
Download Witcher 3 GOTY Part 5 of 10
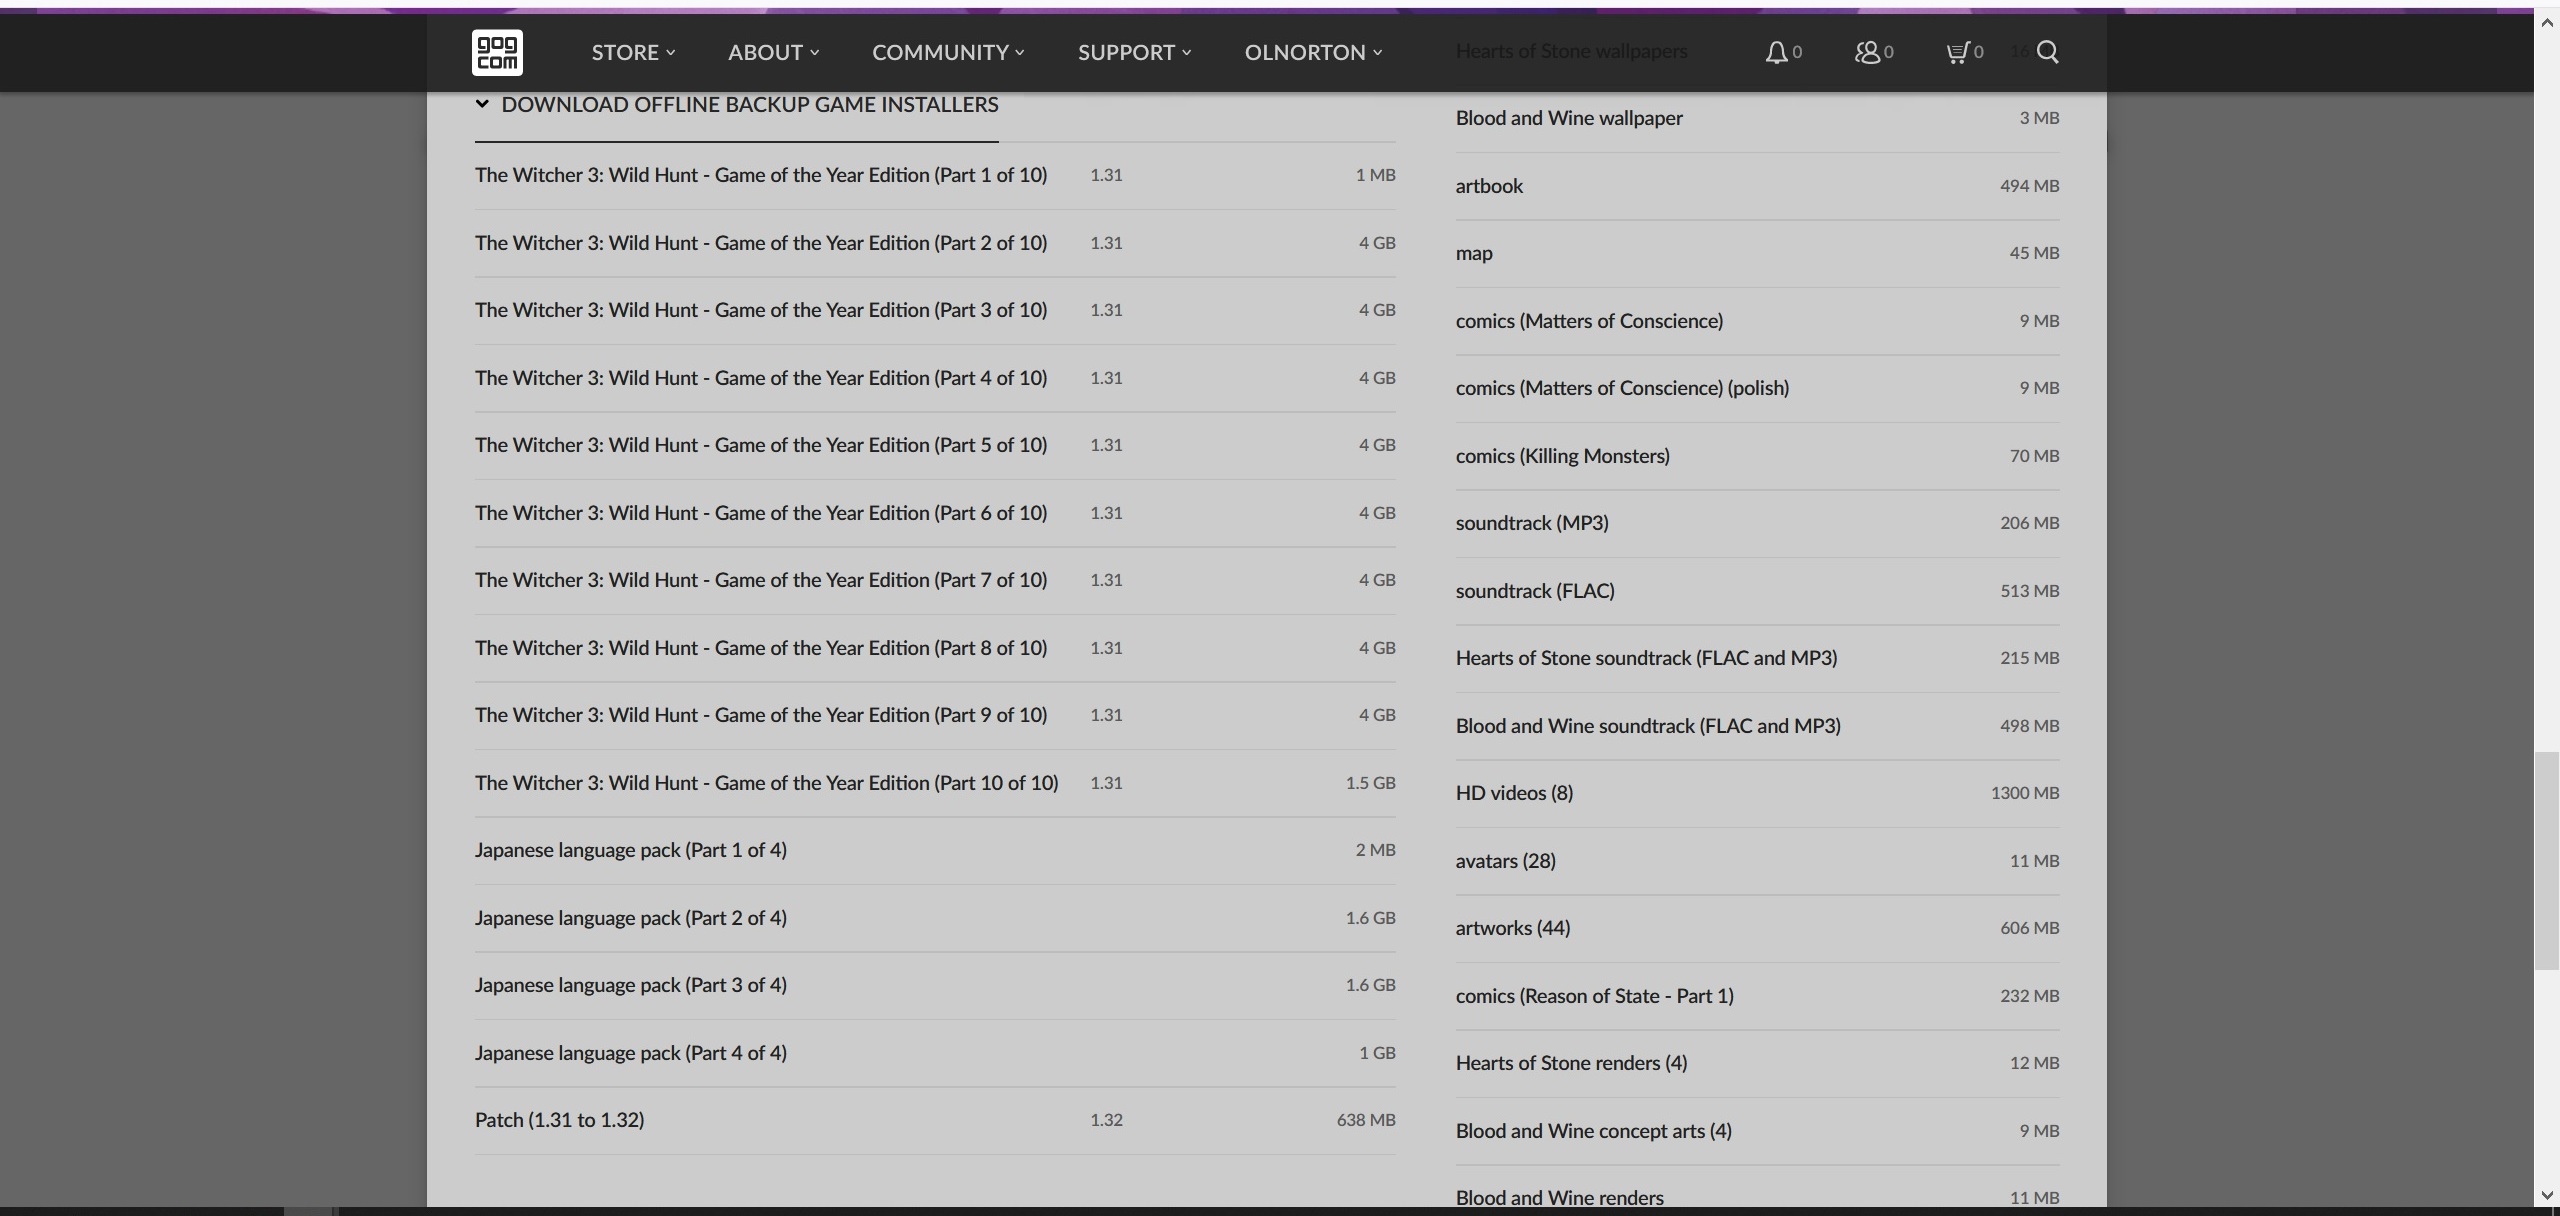[x=935, y=445]
